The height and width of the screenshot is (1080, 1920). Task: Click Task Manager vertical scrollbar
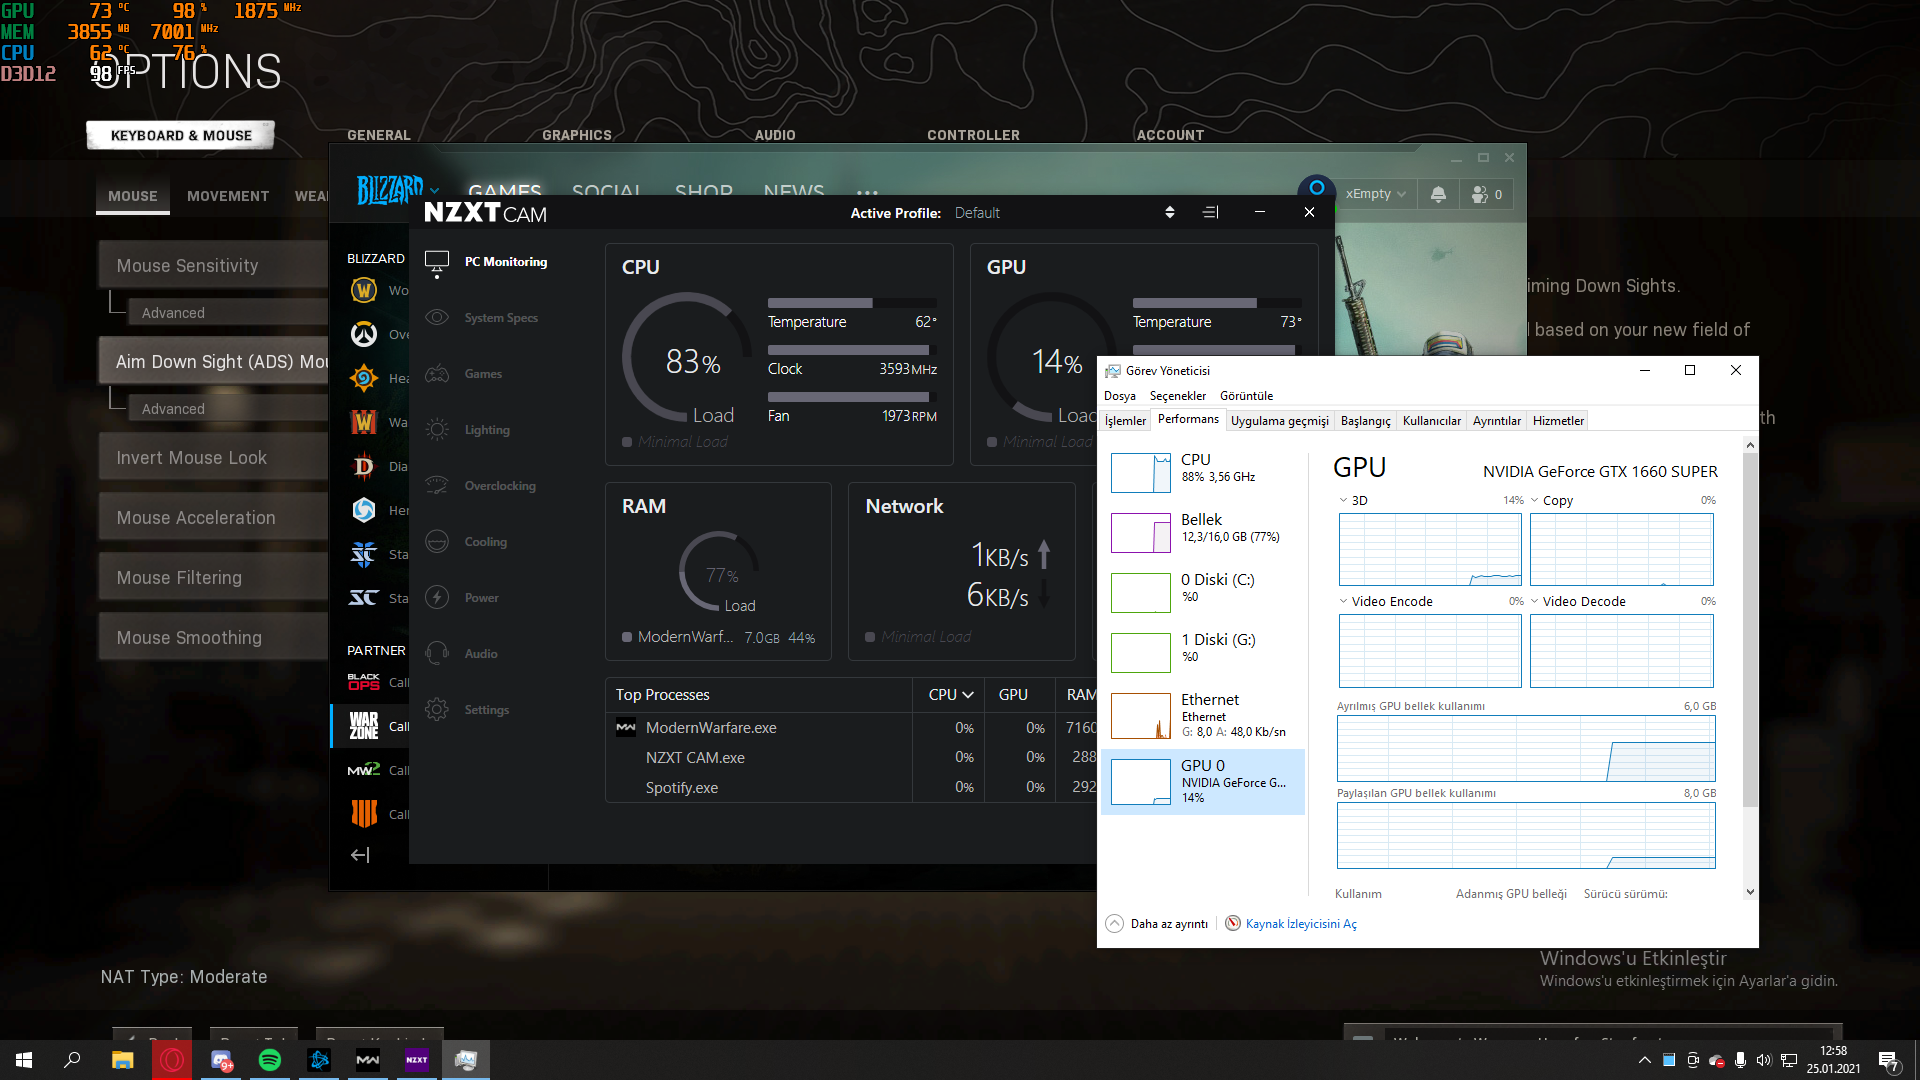[x=1750, y=630]
